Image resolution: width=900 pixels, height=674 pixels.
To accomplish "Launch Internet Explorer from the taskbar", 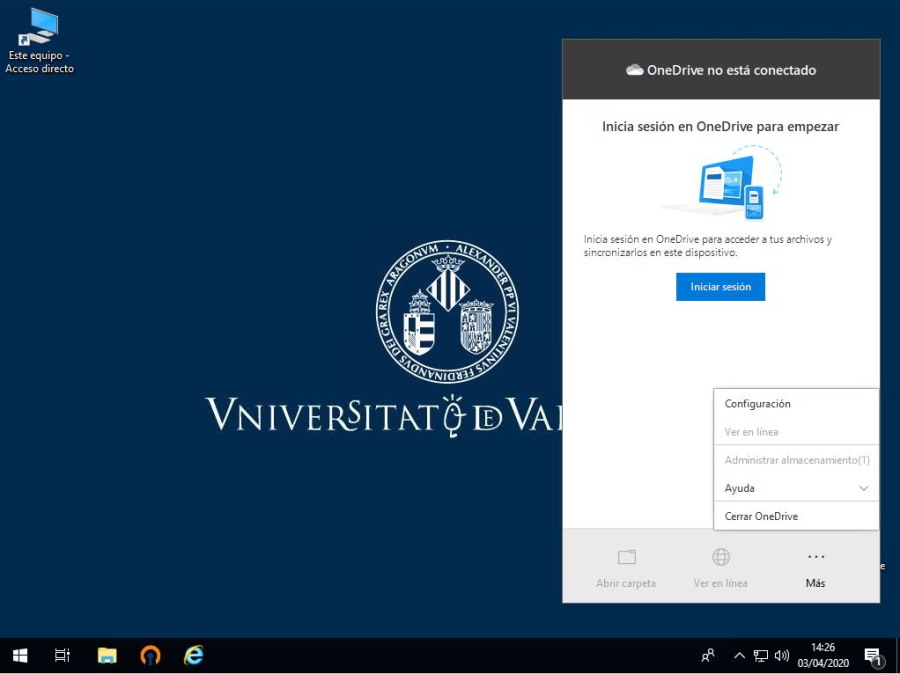I will coord(193,655).
